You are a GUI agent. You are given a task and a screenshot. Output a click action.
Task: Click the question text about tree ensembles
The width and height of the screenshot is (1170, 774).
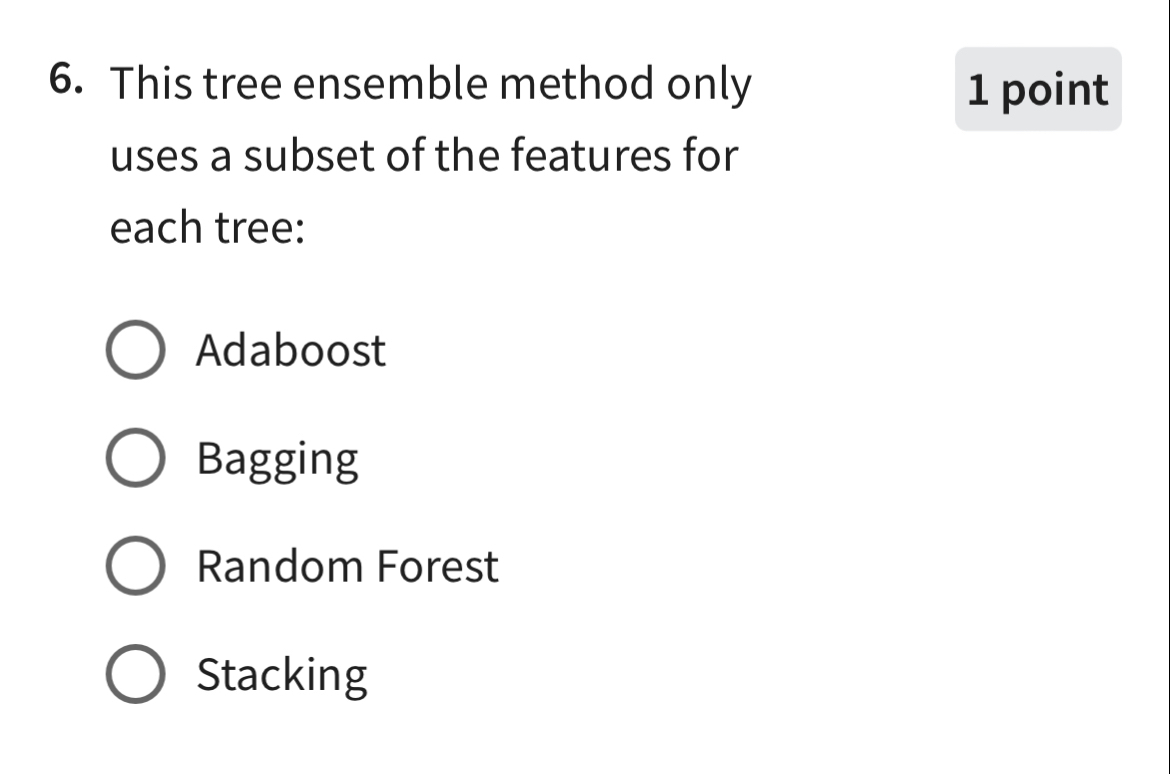(x=430, y=155)
